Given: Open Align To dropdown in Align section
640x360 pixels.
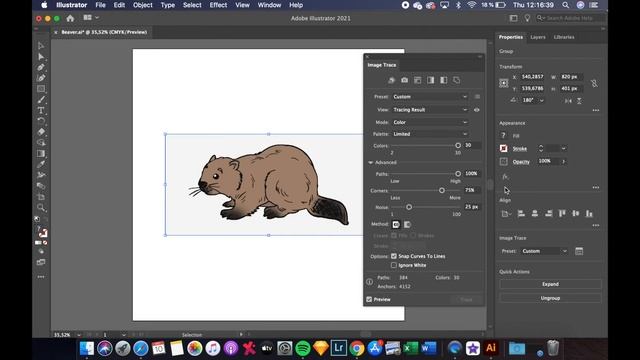Looking at the screenshot, I should (505, 213).
